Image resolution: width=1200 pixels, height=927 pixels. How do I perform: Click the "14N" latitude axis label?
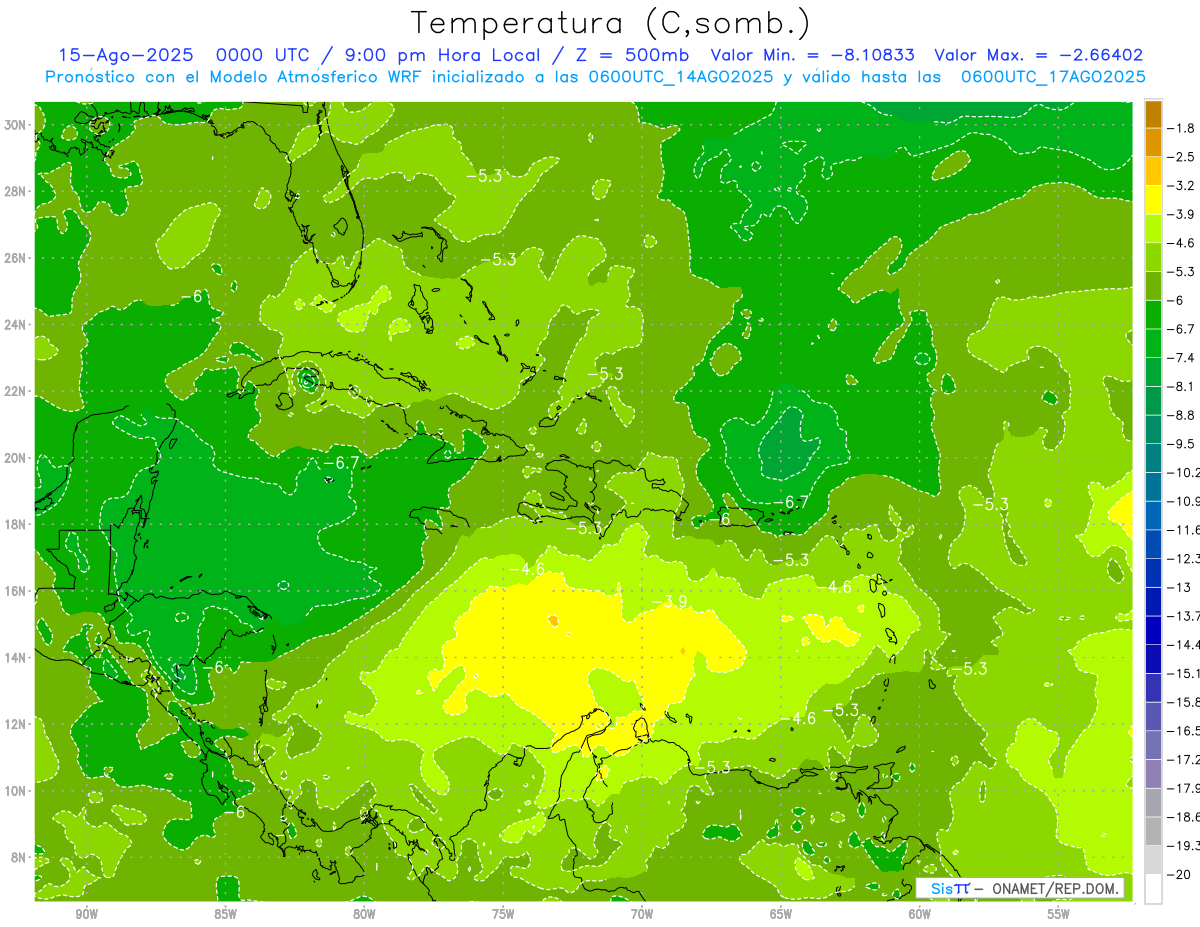click(16, 657)
